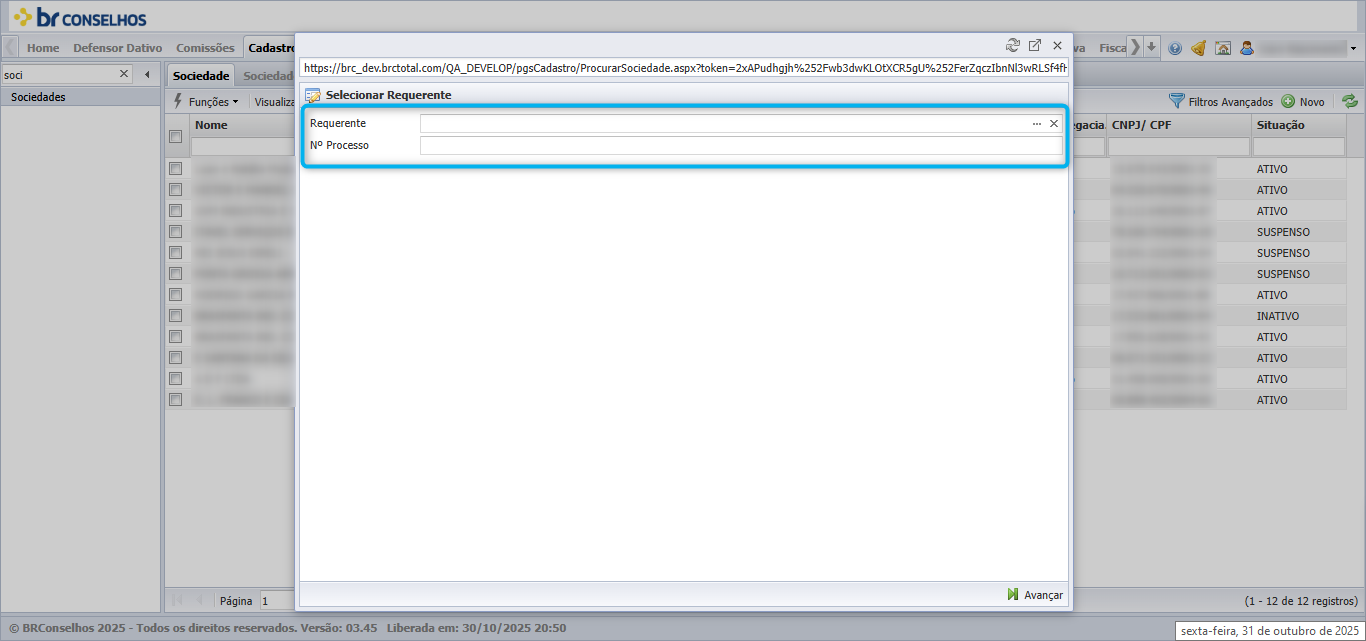
Task: Toggle the select-all checkbox in grid header
Action: (175, 136)
